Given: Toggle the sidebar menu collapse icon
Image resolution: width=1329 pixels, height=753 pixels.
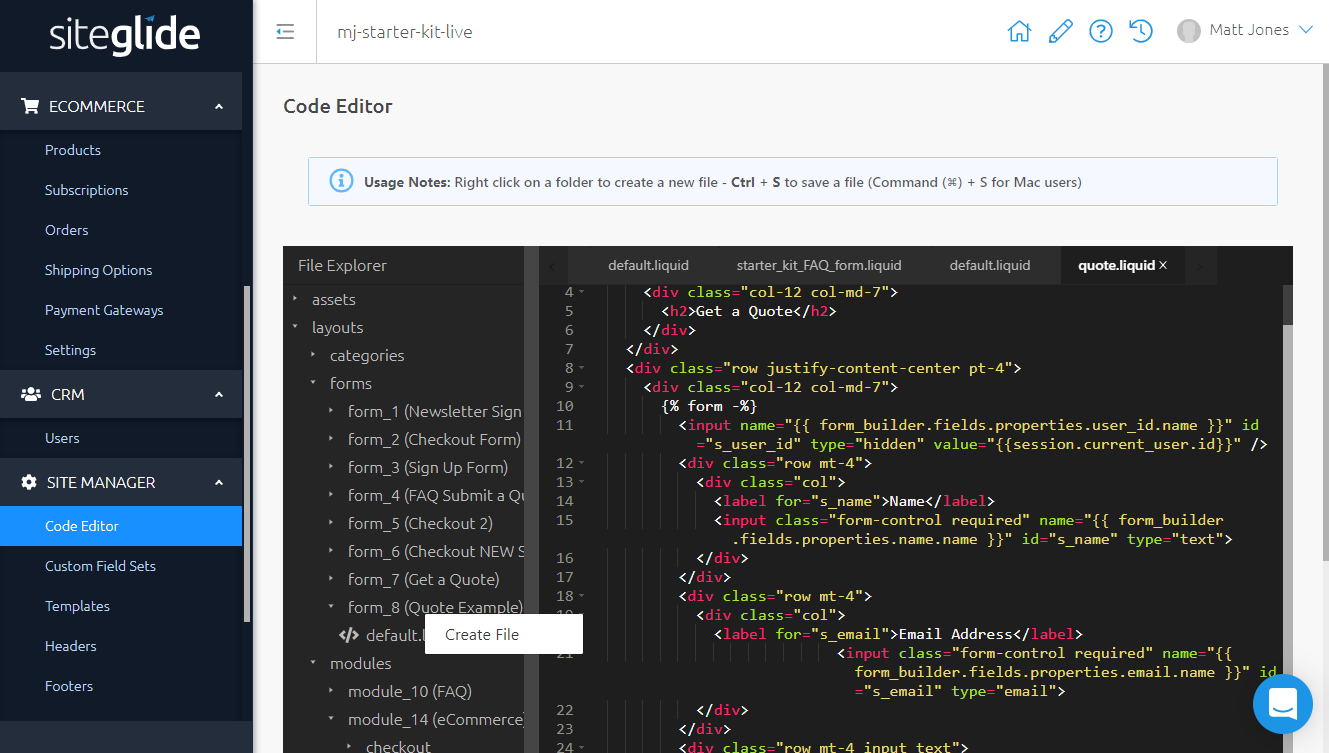Looking at the screenshot, I should coord(285,32).
